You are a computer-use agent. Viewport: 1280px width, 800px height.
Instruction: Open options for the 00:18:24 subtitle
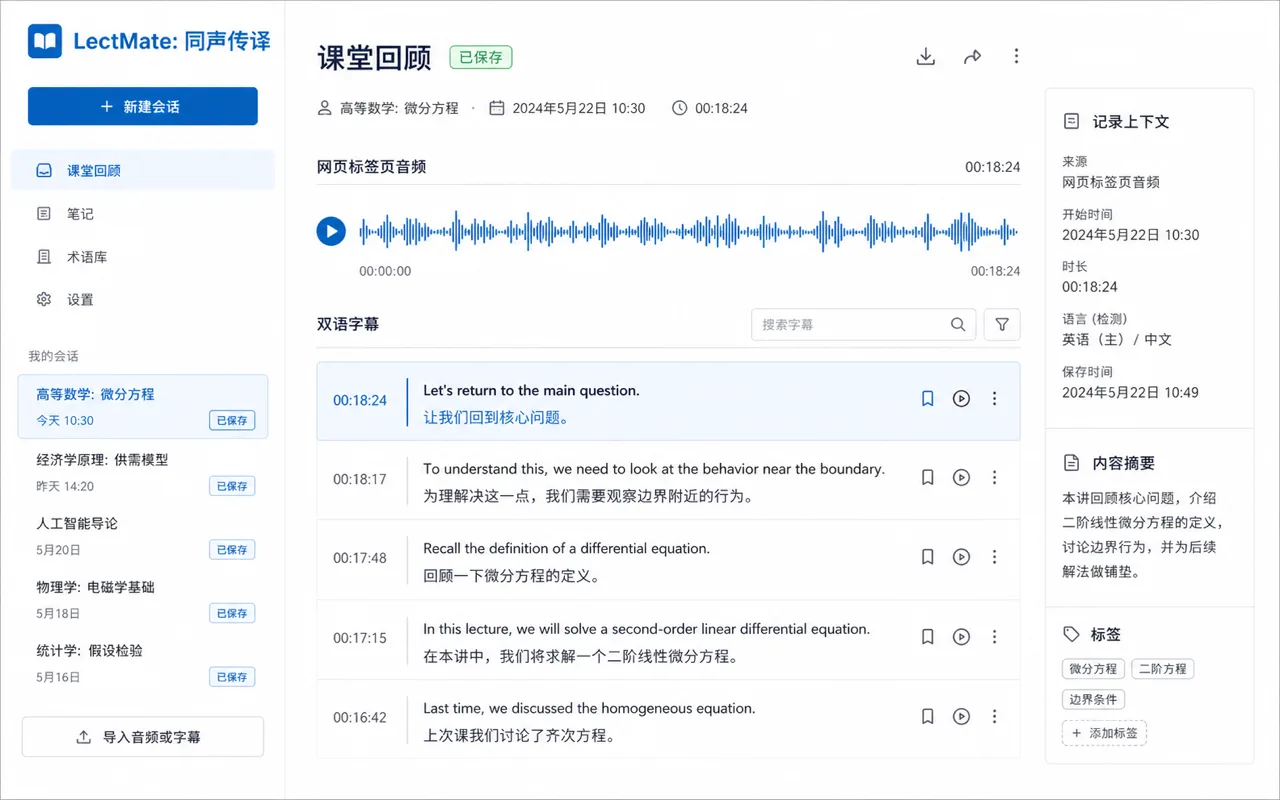994,399
